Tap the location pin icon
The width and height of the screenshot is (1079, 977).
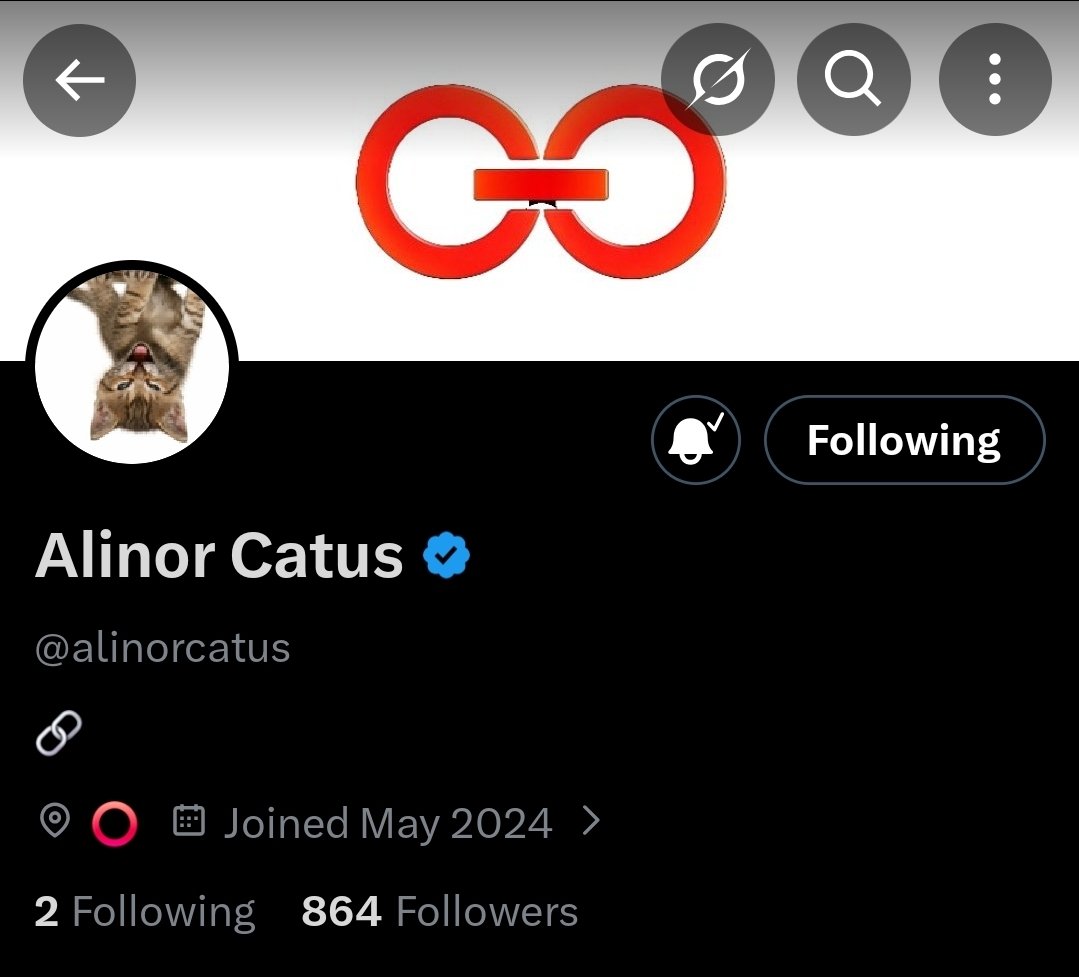54,822
